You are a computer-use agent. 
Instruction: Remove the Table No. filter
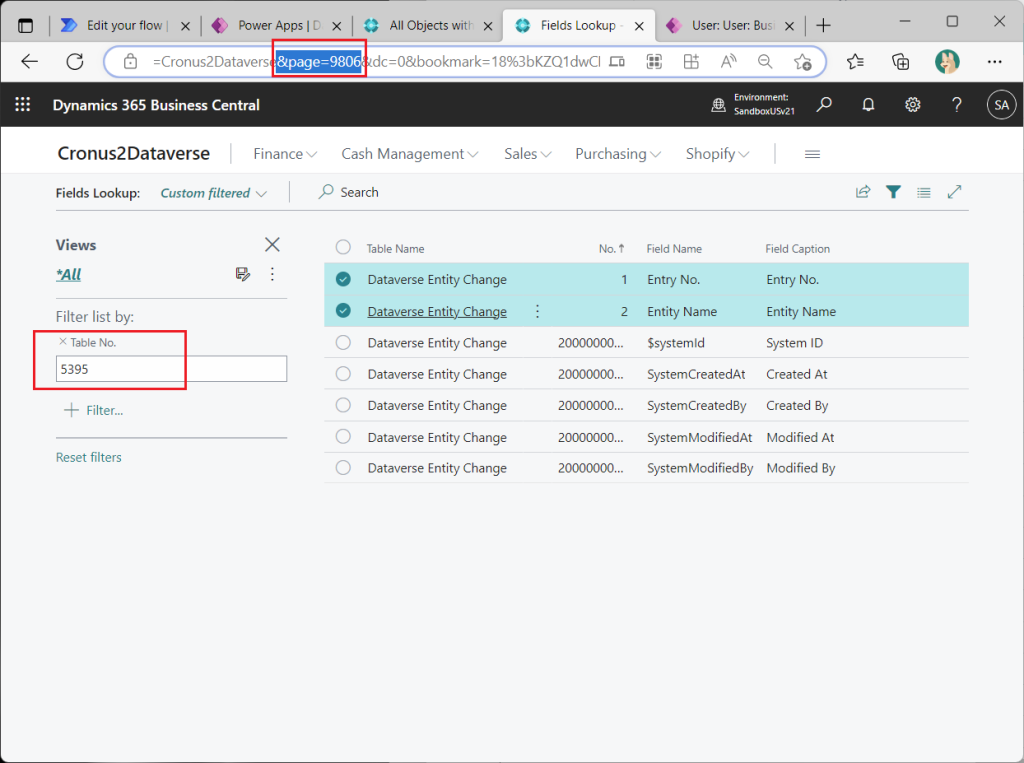(63, 342)
